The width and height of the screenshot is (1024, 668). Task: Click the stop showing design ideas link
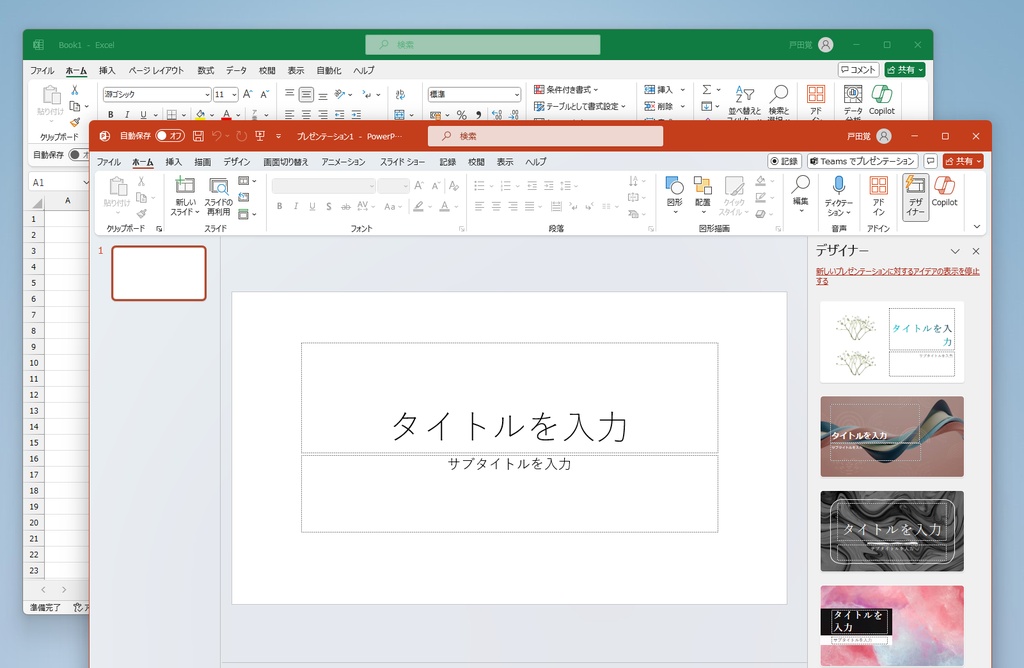point(897,276)
